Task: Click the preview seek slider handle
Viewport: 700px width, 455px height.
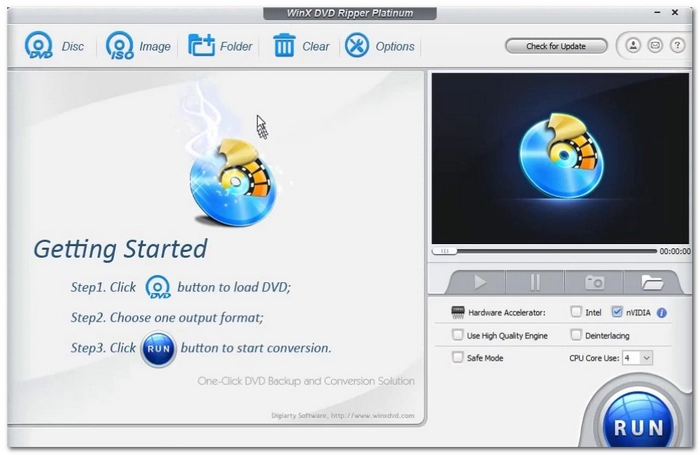Action: (x=444, y=251)
